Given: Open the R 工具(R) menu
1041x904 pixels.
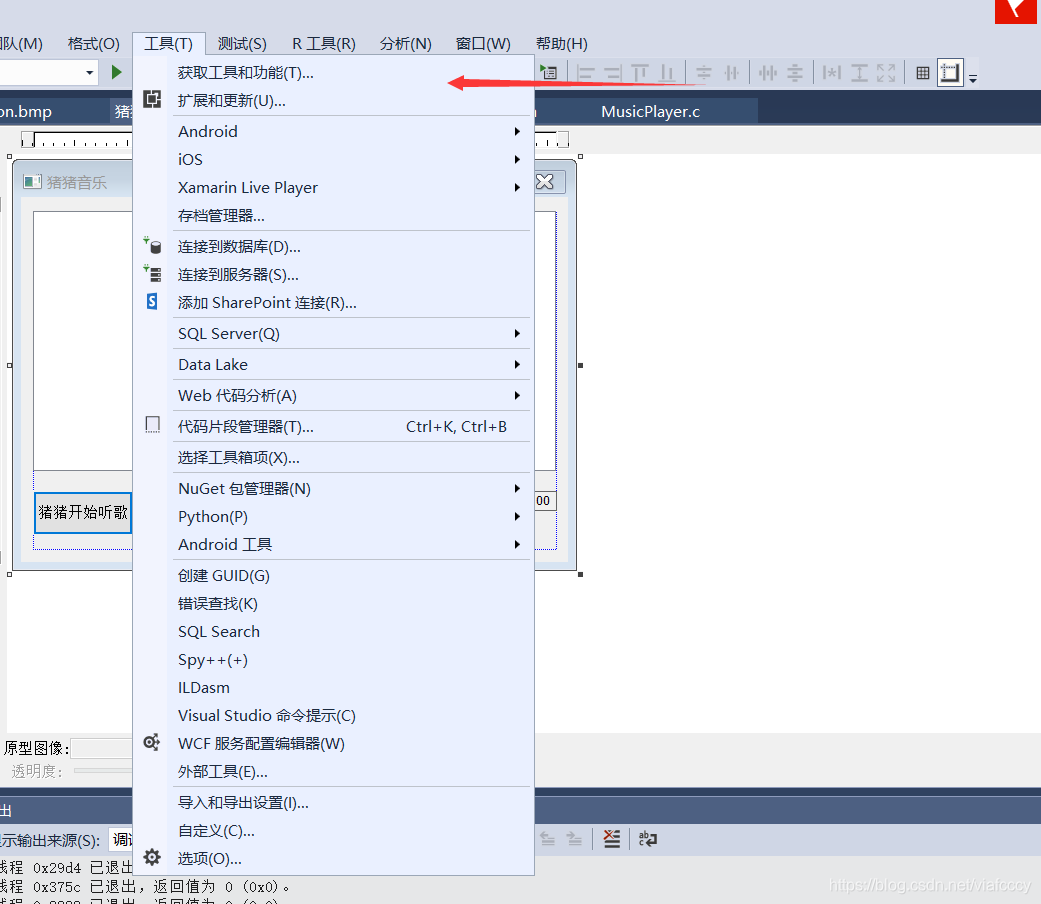Looking at the screenshot, I should (324, 44).
